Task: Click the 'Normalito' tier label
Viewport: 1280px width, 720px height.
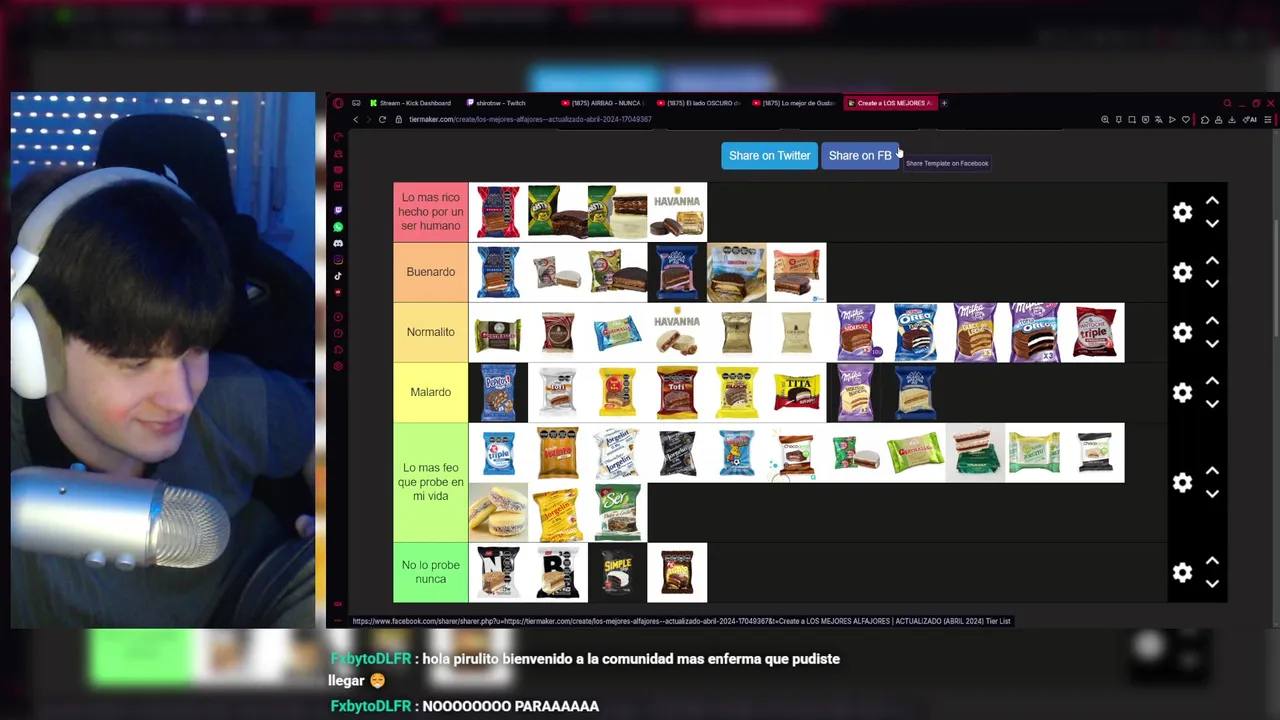Action: (x=431, y=332)
